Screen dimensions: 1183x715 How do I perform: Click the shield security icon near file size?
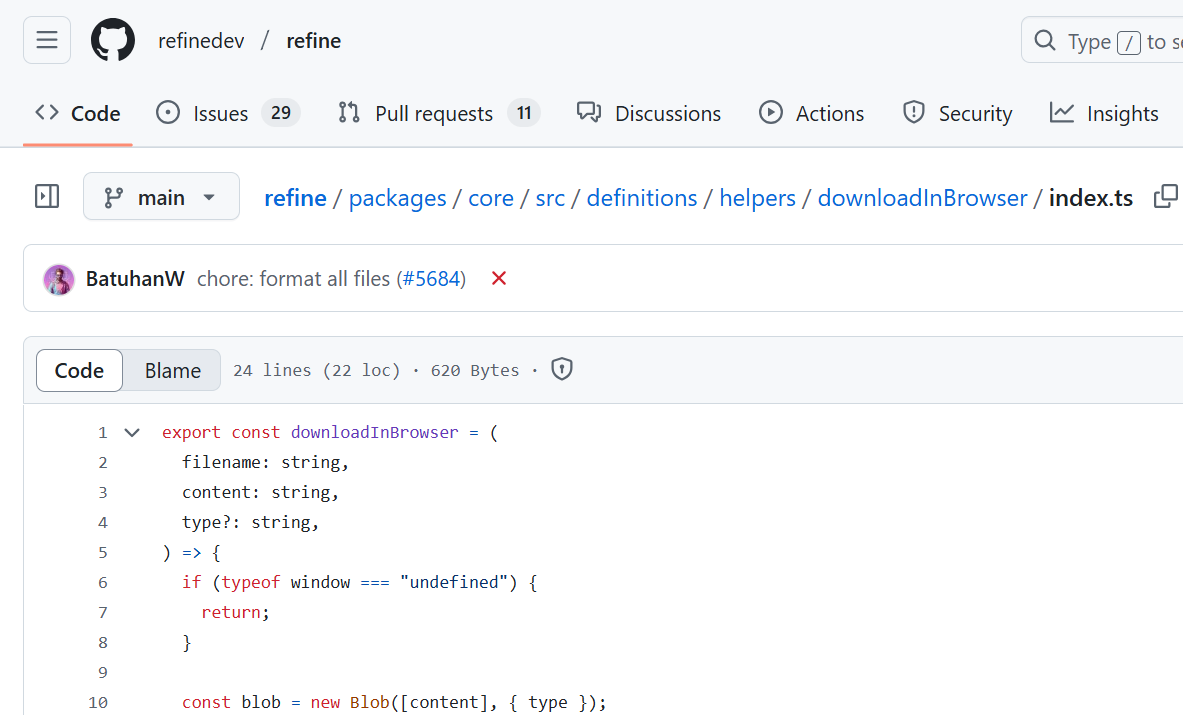point(562,370)
